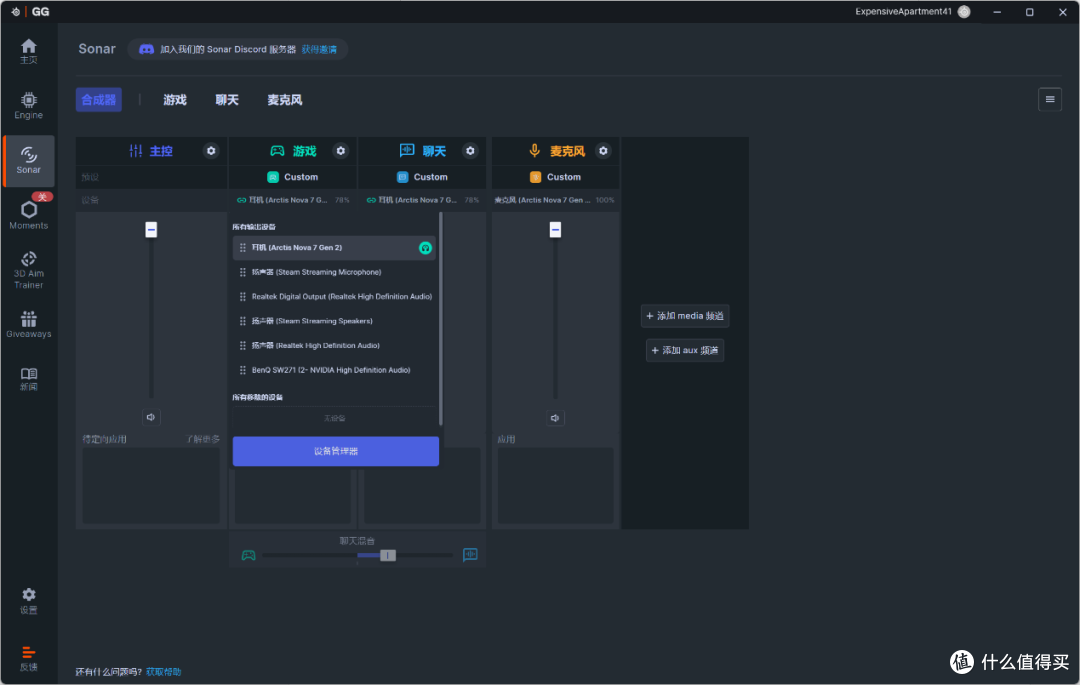This screenshot has height=685, width=1080.
Task: Open 设置 settings at sidebar bottom
Action: [28, 600]
